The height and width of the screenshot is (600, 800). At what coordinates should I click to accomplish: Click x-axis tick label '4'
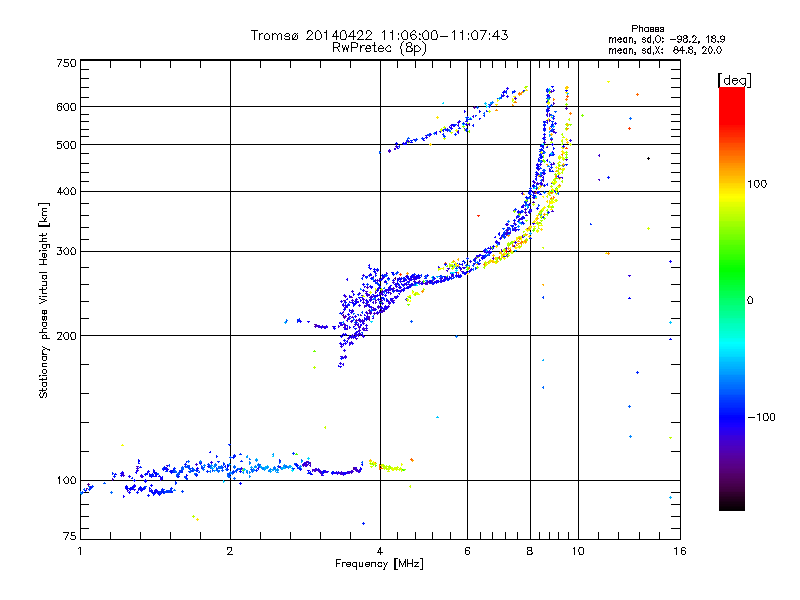tap(380, 551)
